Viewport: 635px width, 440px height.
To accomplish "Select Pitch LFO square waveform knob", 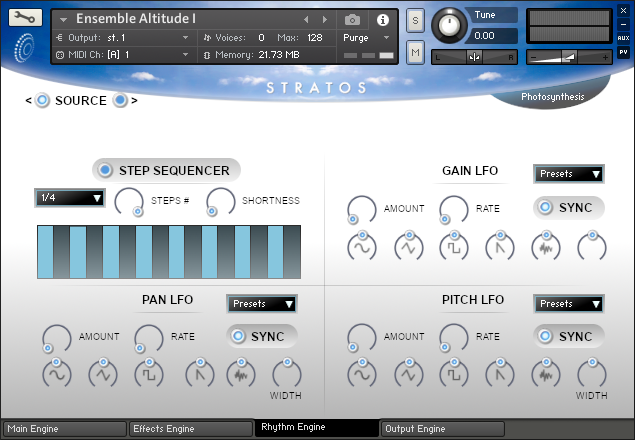I will click(454, 373).
